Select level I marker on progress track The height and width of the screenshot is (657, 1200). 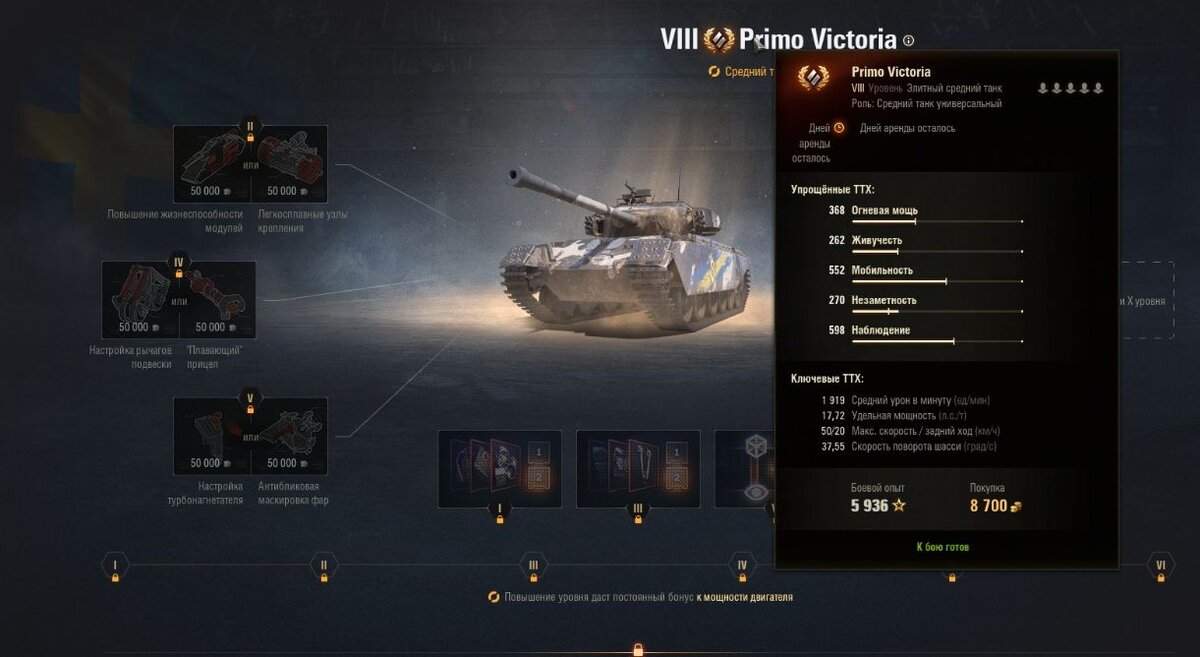click(x=115, y=565)
